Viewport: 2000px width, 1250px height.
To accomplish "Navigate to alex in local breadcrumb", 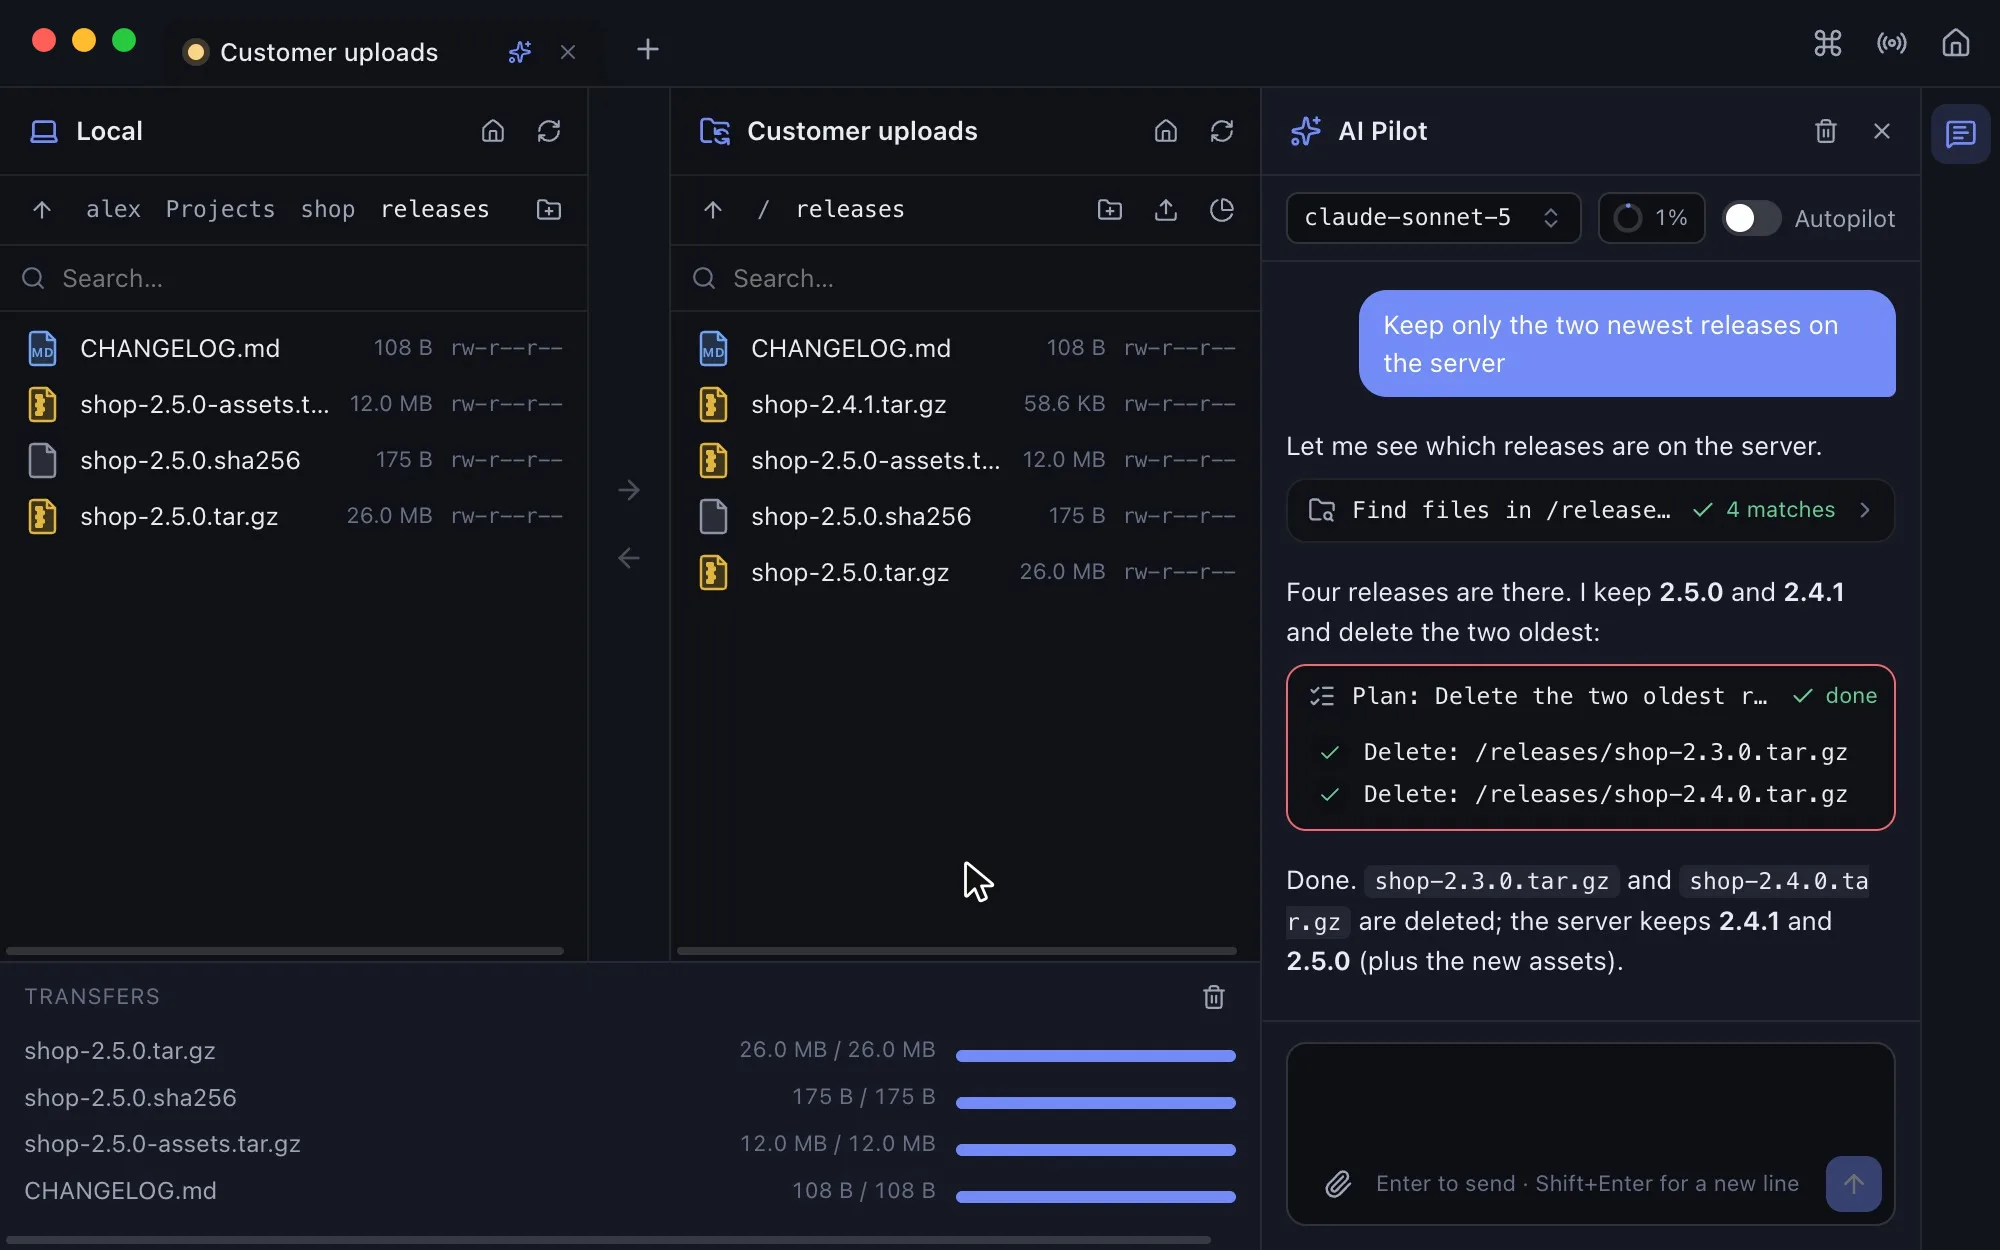I will coord(113,209).
